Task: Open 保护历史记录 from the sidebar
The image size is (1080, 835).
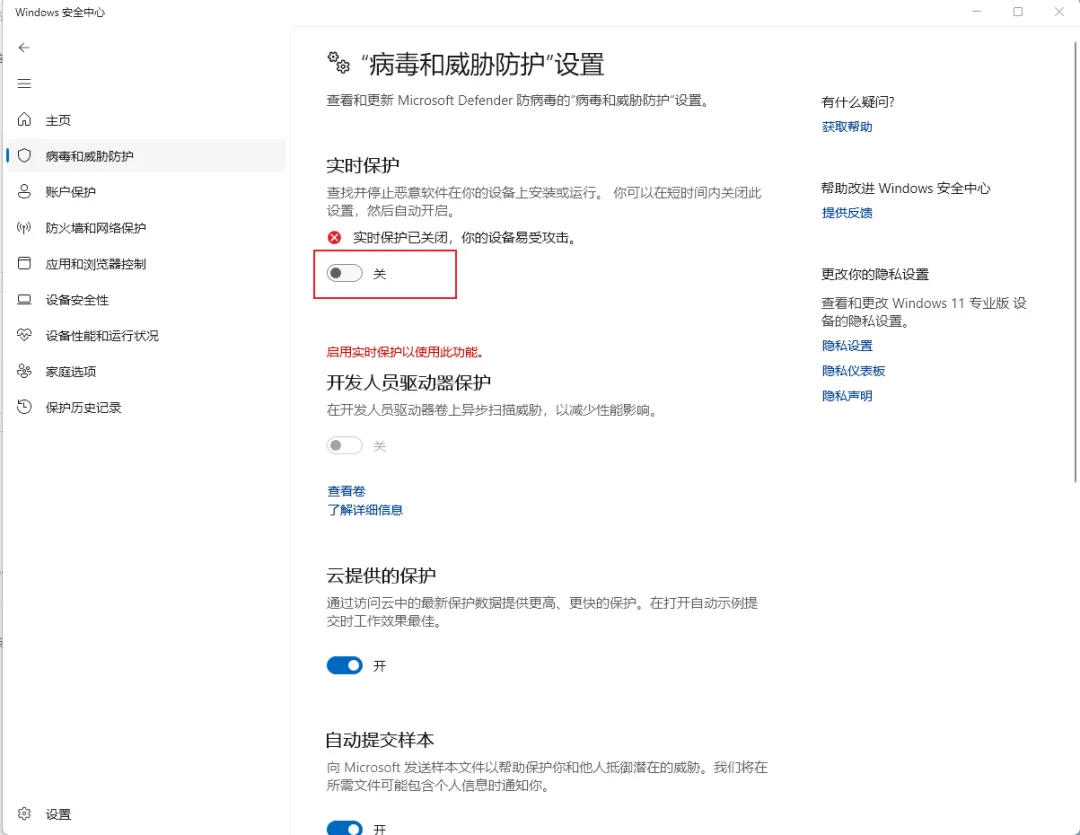Action: (146, 406)
